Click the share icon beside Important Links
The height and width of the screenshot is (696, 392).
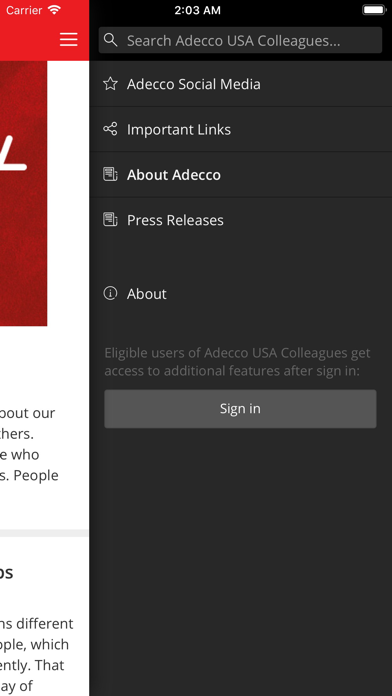click(x=110, y=129)
